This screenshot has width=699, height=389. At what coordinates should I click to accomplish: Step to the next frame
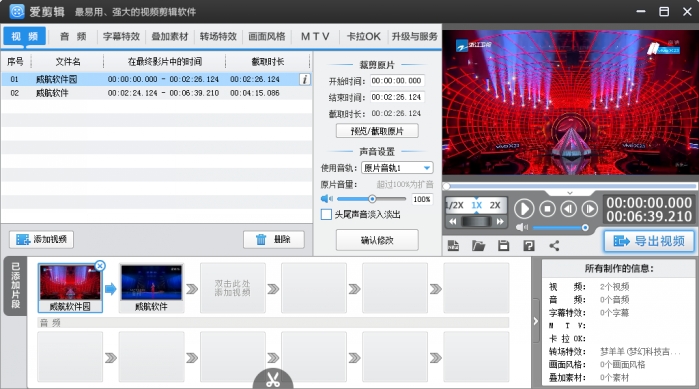(x=589, y=209)
